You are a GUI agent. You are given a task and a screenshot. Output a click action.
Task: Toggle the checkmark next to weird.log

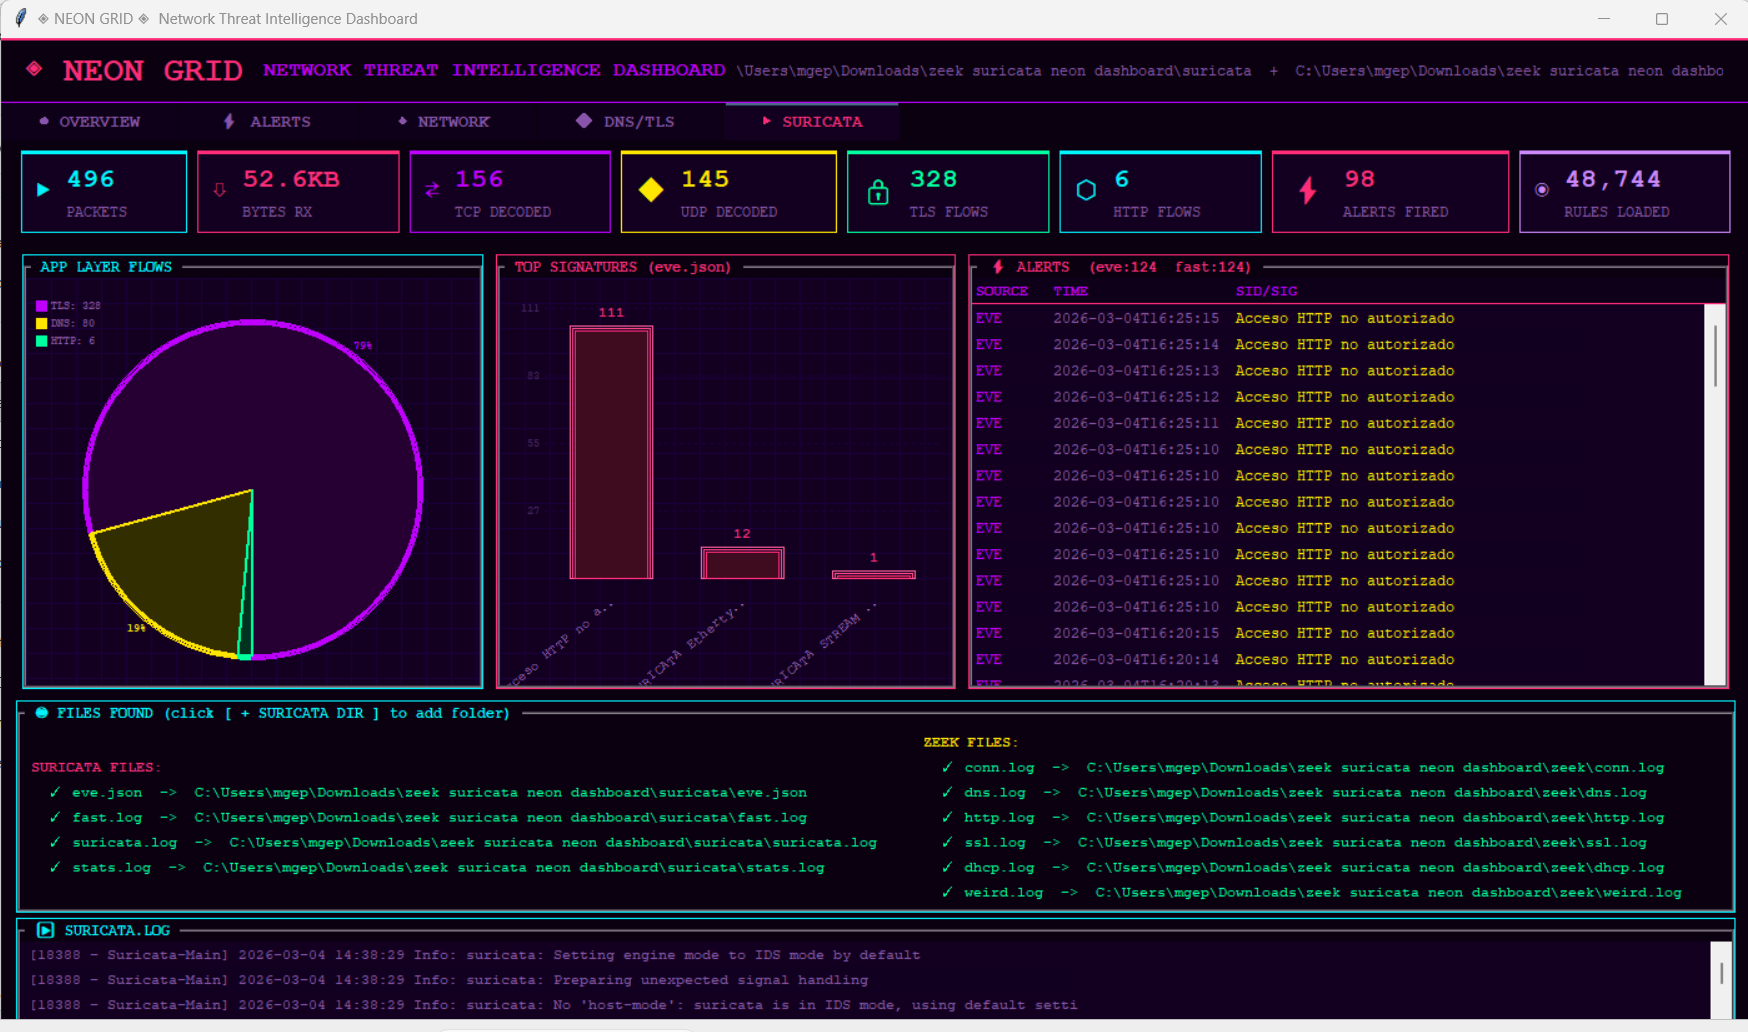(x=947, y=892)
